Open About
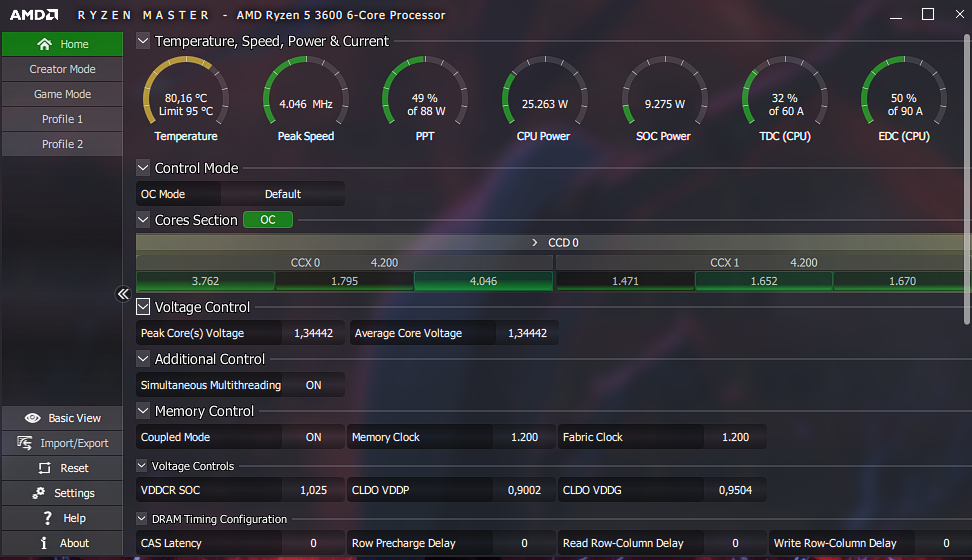Viewport: 972px width, 560px height. tap(62, 543)
